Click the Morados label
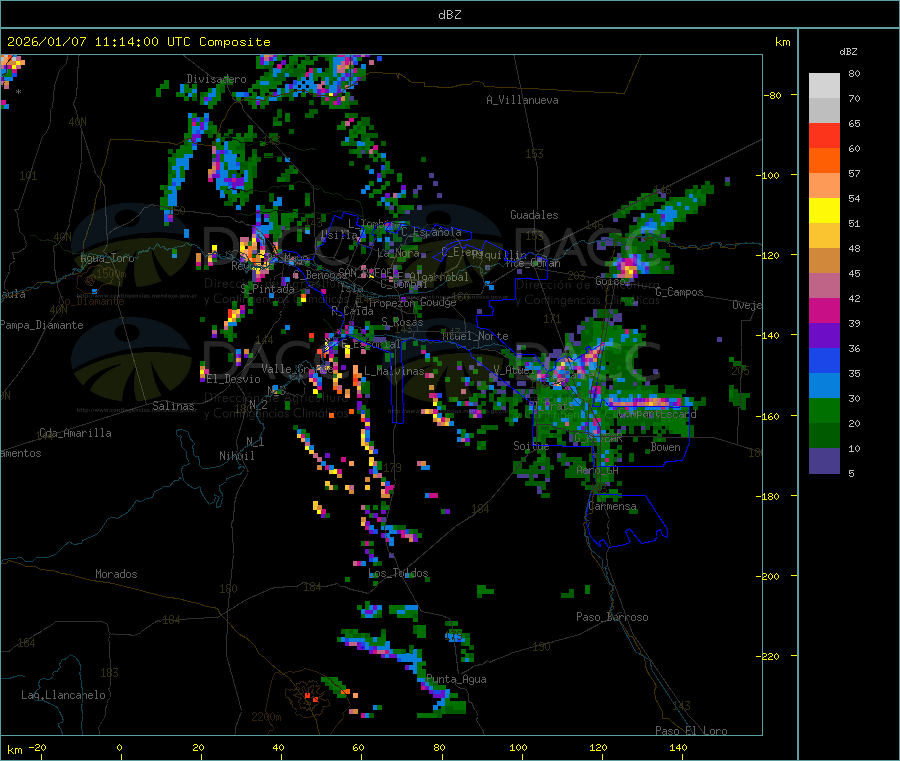 click(x=116, y=574)
